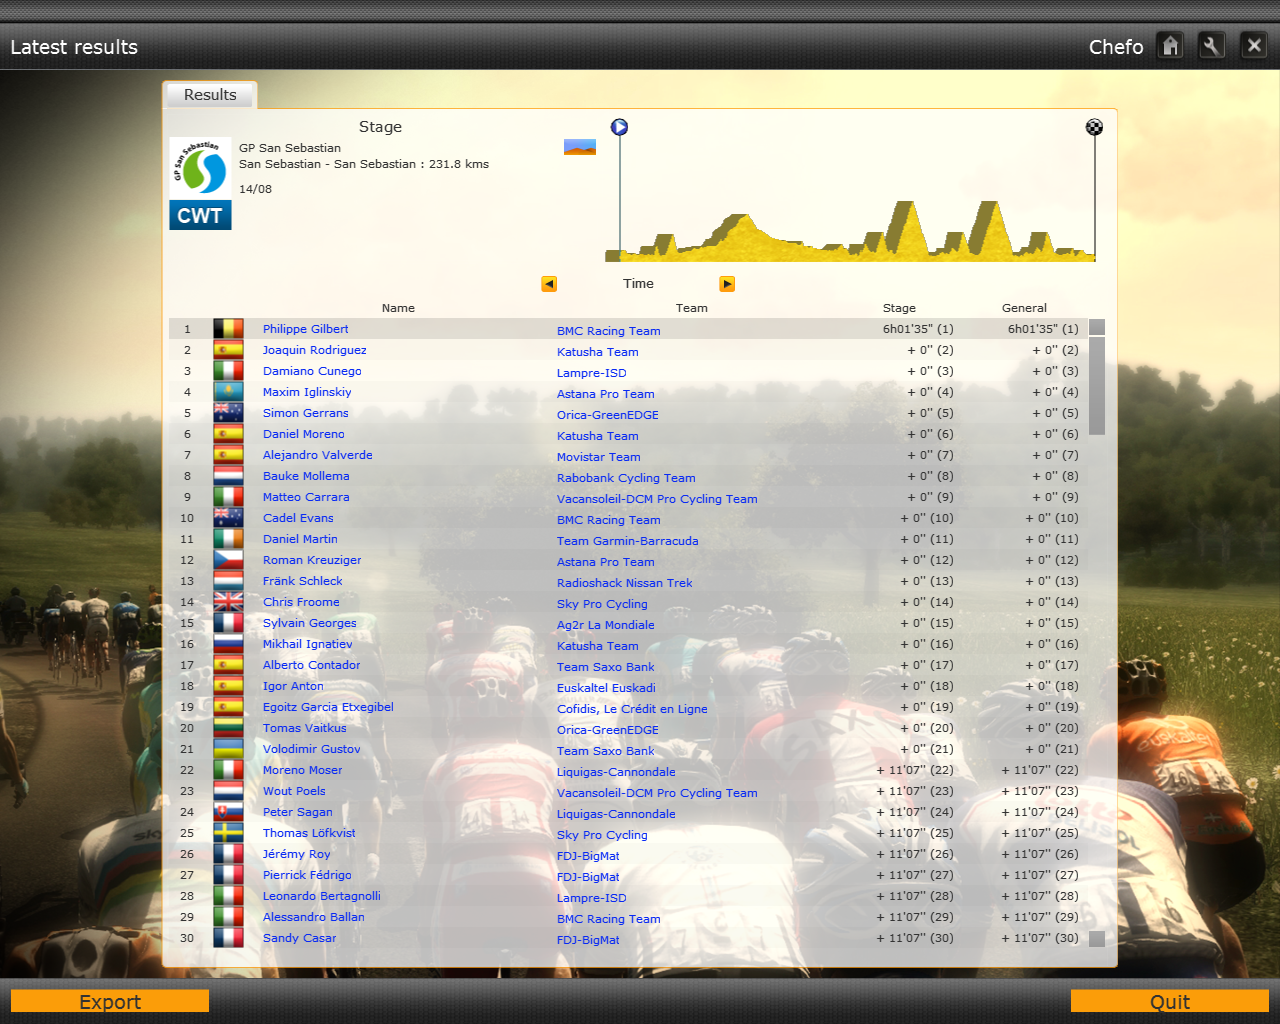Click Dutch flag beside Wout Poels
This screenshot has width=1280, height=1024.
[228, 791]
